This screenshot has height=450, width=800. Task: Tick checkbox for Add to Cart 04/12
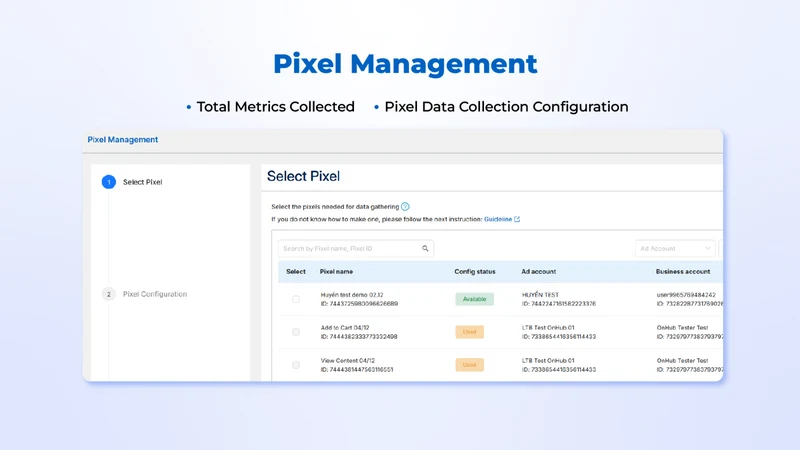click(x=296, y=332)
